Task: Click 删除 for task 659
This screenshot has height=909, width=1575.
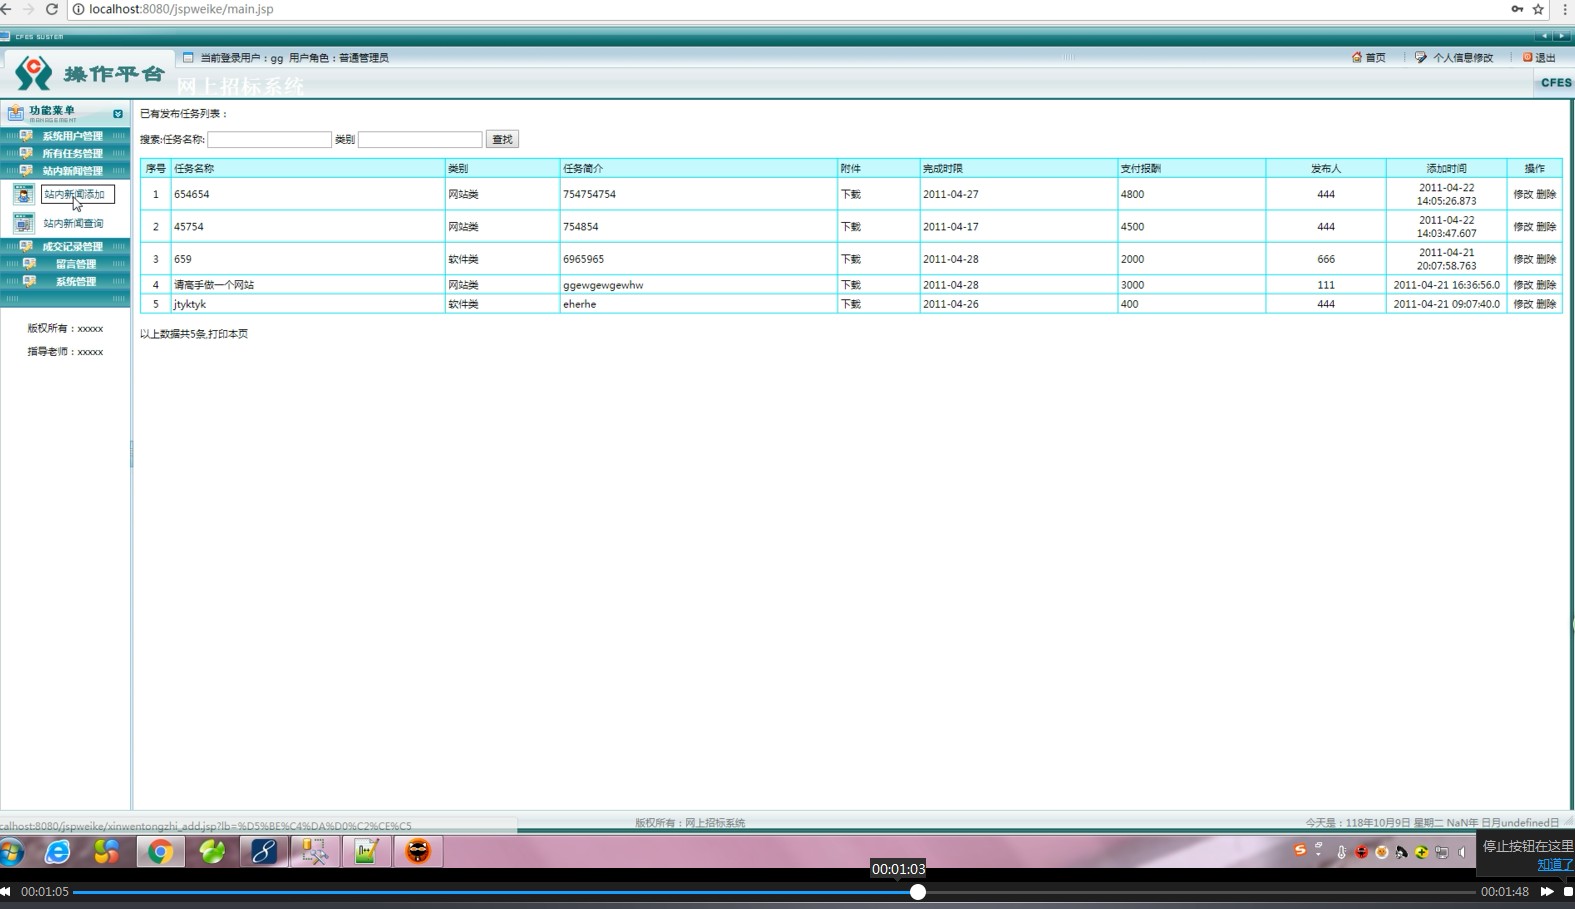Action: pos(1546,259)
